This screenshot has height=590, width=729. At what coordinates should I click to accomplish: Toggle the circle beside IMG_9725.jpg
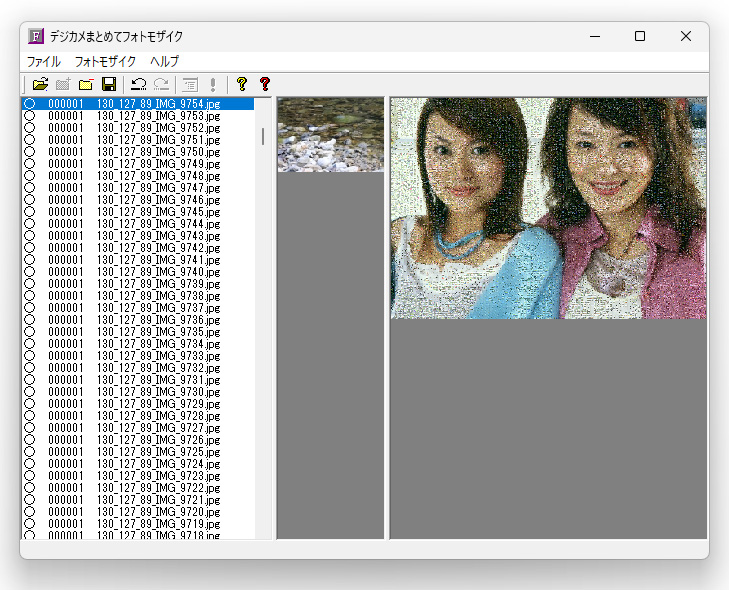tap(30, 451)
